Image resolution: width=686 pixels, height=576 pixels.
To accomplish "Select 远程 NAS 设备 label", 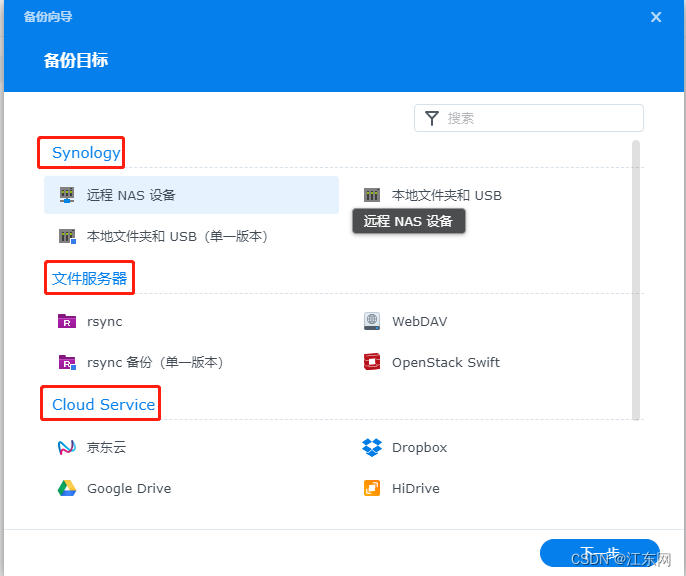I will coord(131,195).
